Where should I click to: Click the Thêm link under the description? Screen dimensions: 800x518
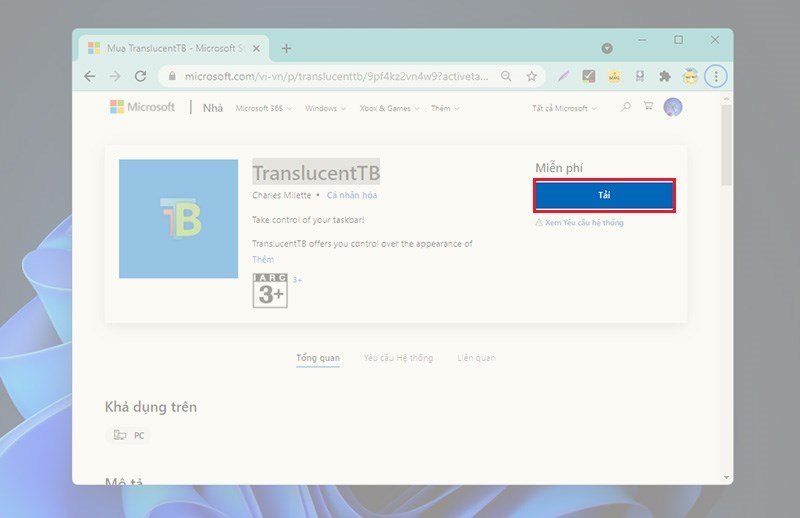point(263,259)
